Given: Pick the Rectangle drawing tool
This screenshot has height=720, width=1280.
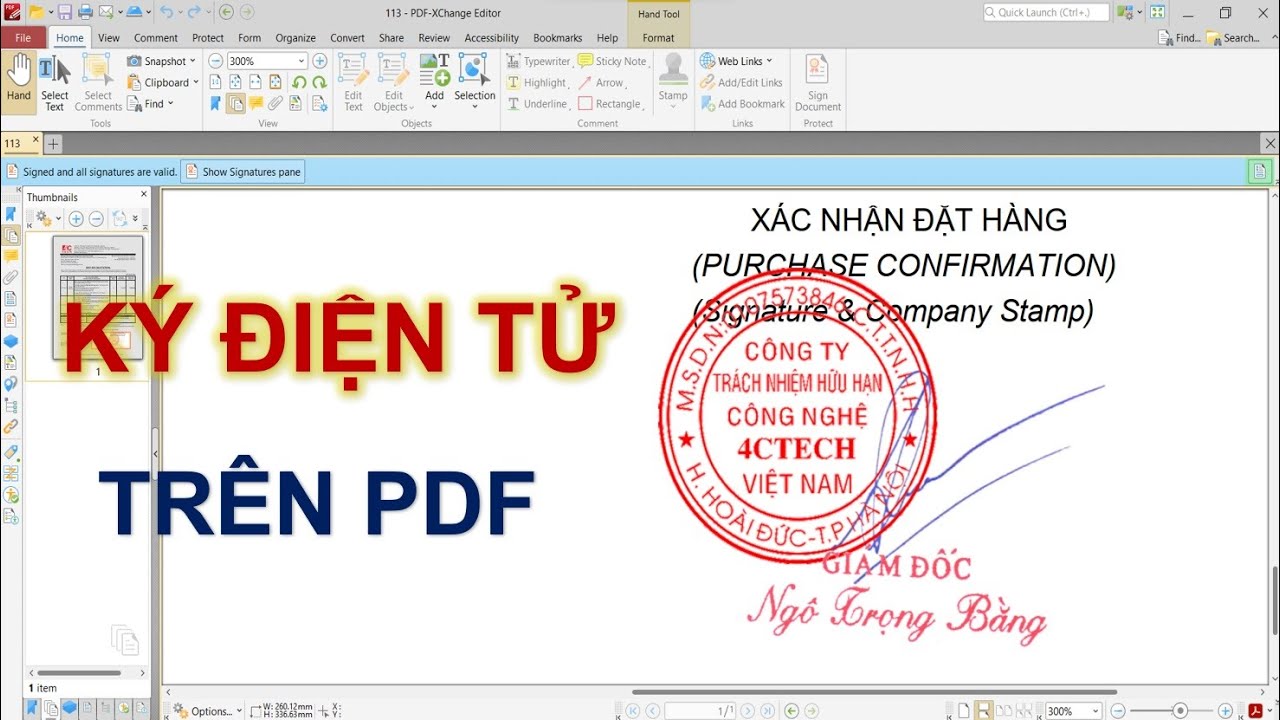Looking at the screenshot, I should coord(609,104).
